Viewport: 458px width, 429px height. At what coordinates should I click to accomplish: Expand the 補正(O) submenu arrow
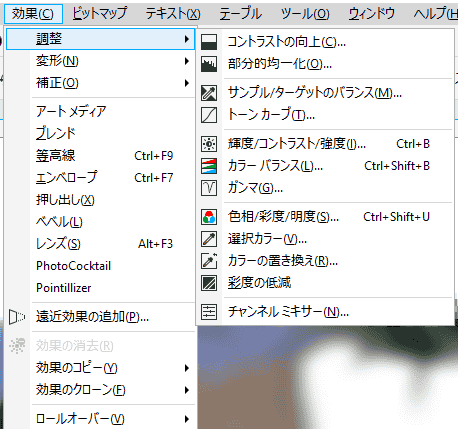point(187,83)
